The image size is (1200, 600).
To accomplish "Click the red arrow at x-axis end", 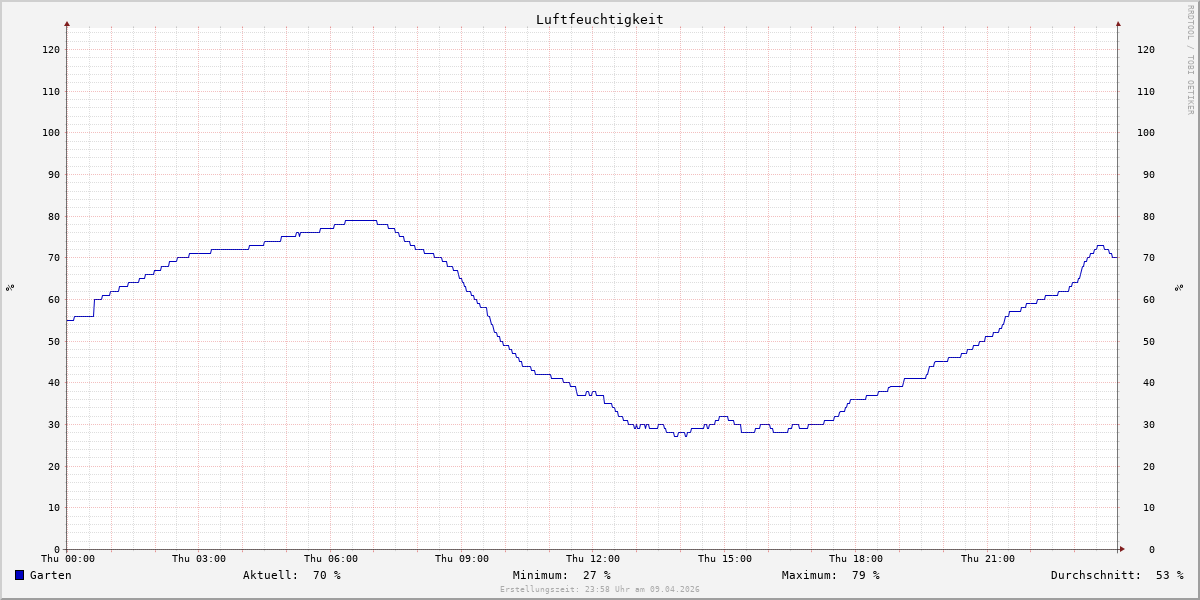I will click(x=1121, y=549).
